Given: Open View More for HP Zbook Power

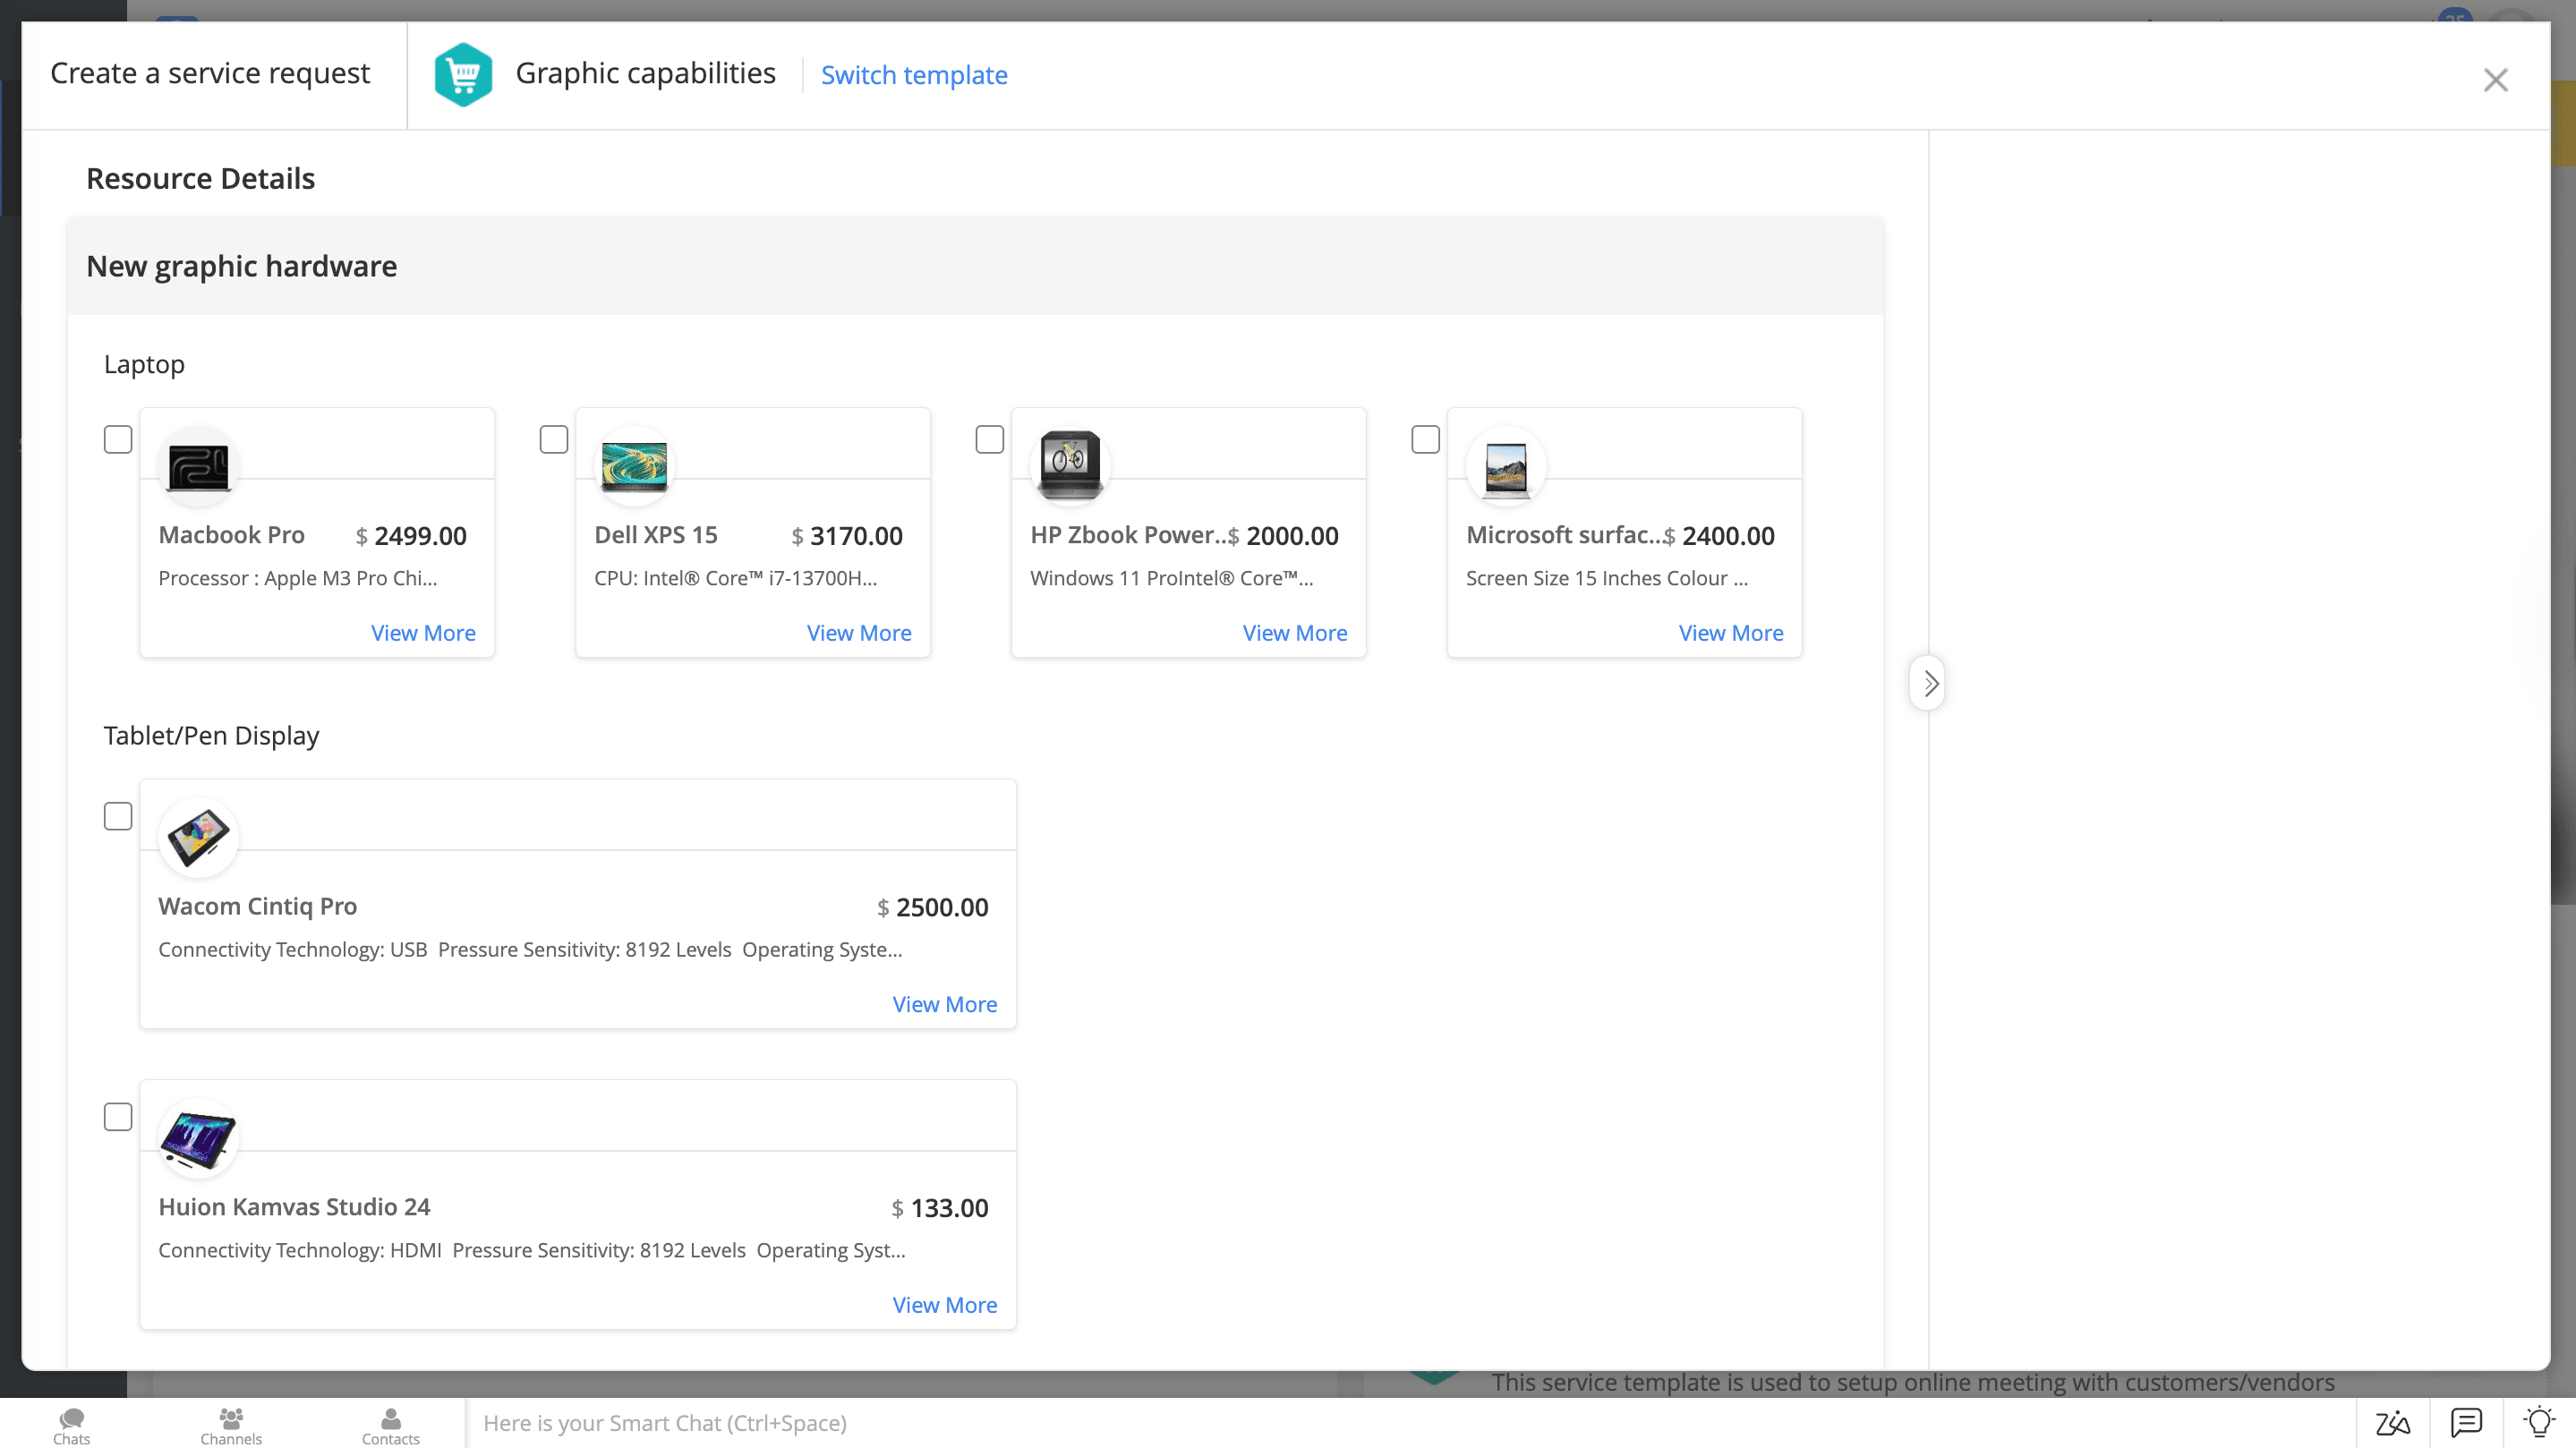Looking at the screenshot, I should click(1294, 633).
